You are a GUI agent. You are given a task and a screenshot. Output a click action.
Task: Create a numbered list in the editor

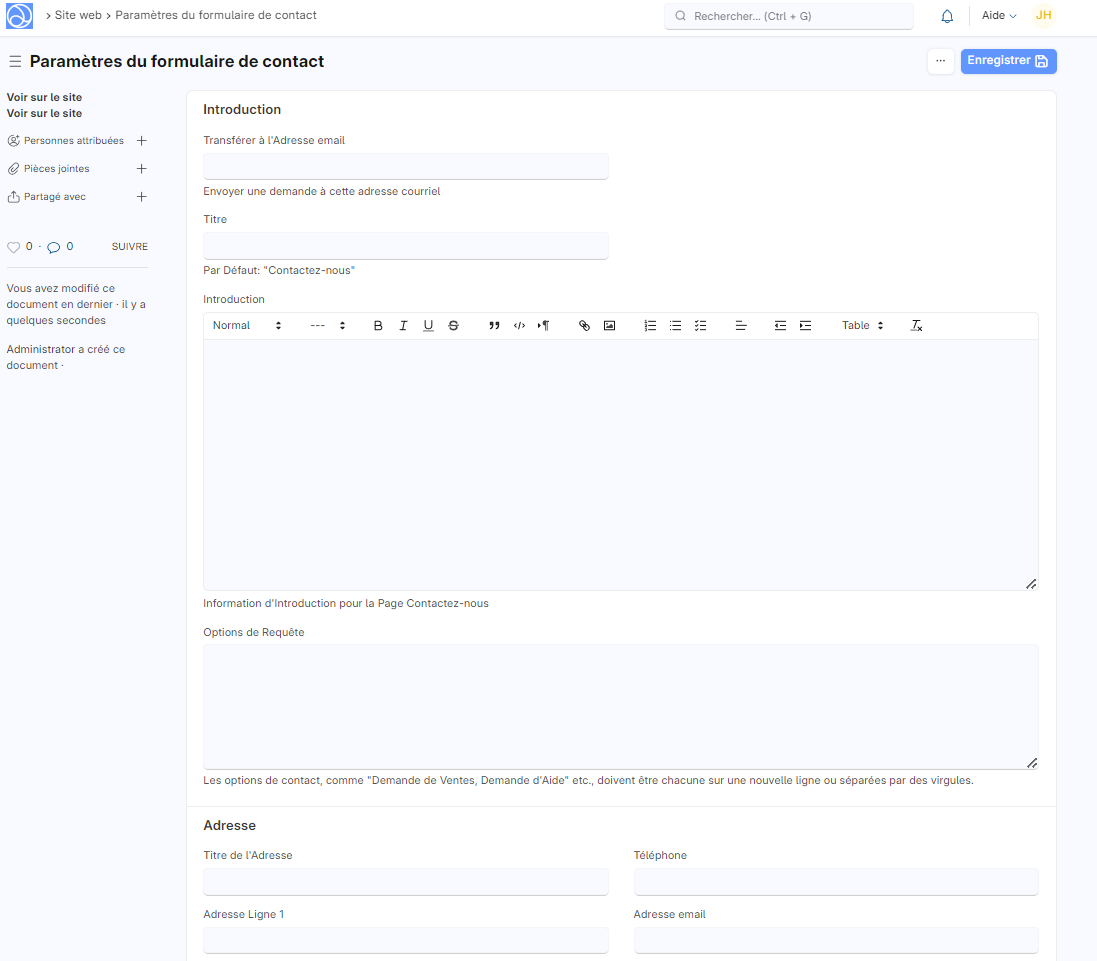pyautogui.click(x=650, y=326)
